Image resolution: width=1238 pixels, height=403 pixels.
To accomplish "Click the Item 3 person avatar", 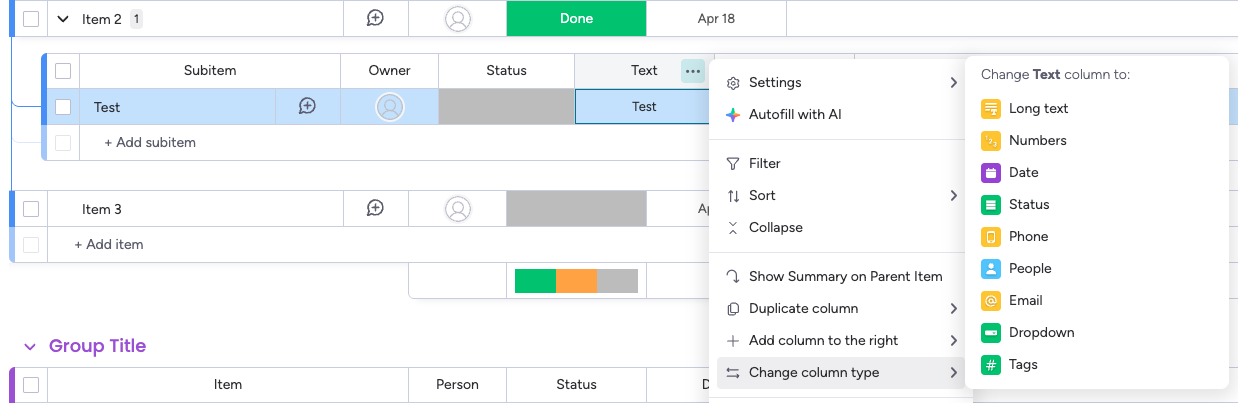I will [x=458, y=209].
